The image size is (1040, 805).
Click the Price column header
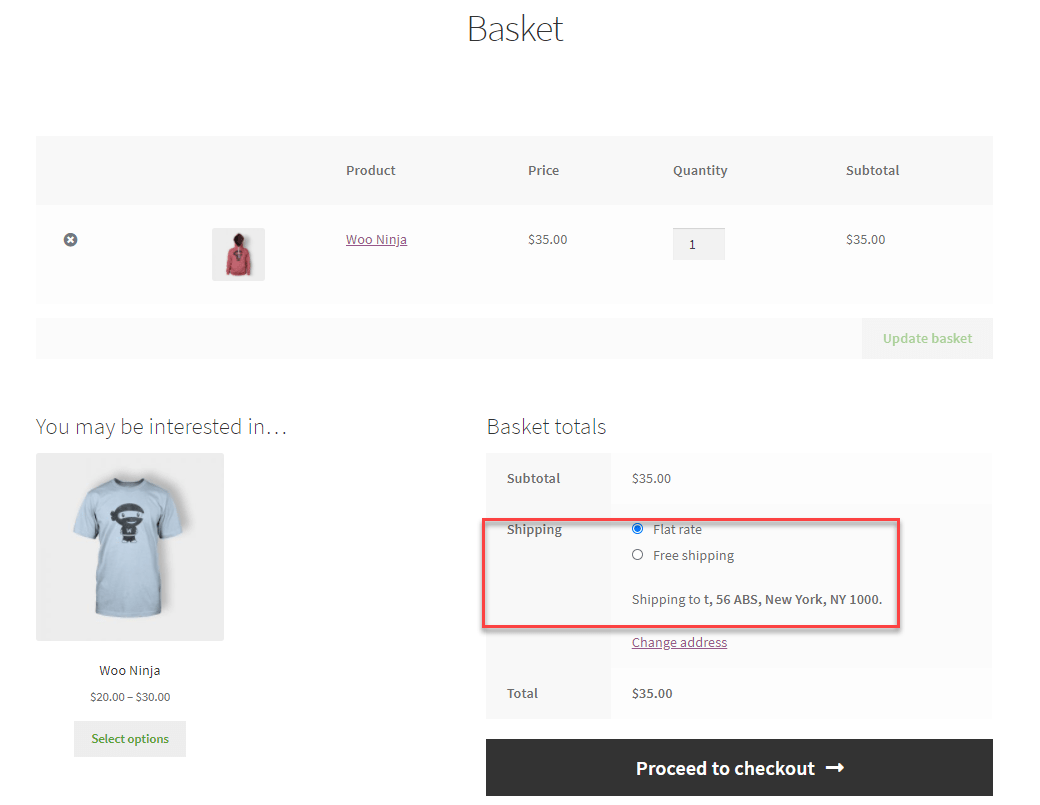click(543, 170)
